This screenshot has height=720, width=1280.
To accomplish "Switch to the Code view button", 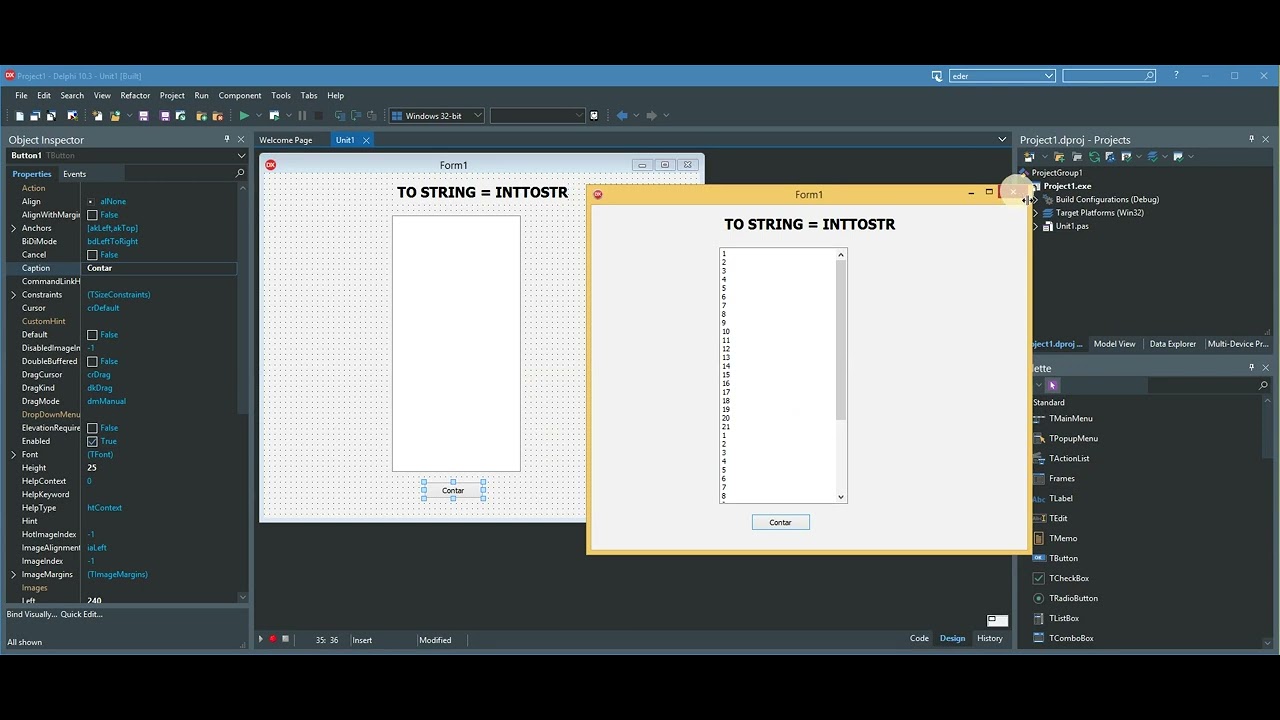I will (x=919, y=638).
